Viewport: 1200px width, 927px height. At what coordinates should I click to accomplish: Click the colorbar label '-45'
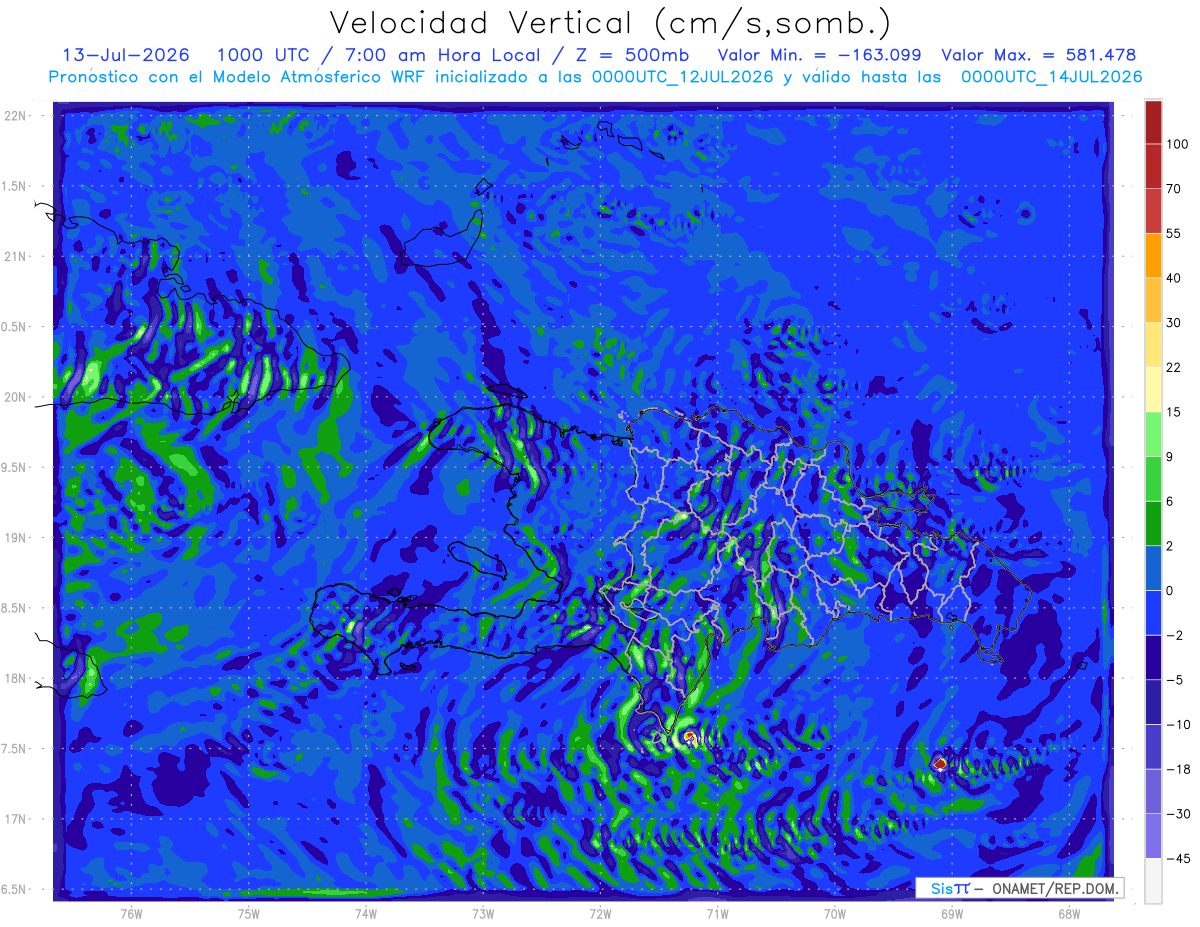[1177, 858]
